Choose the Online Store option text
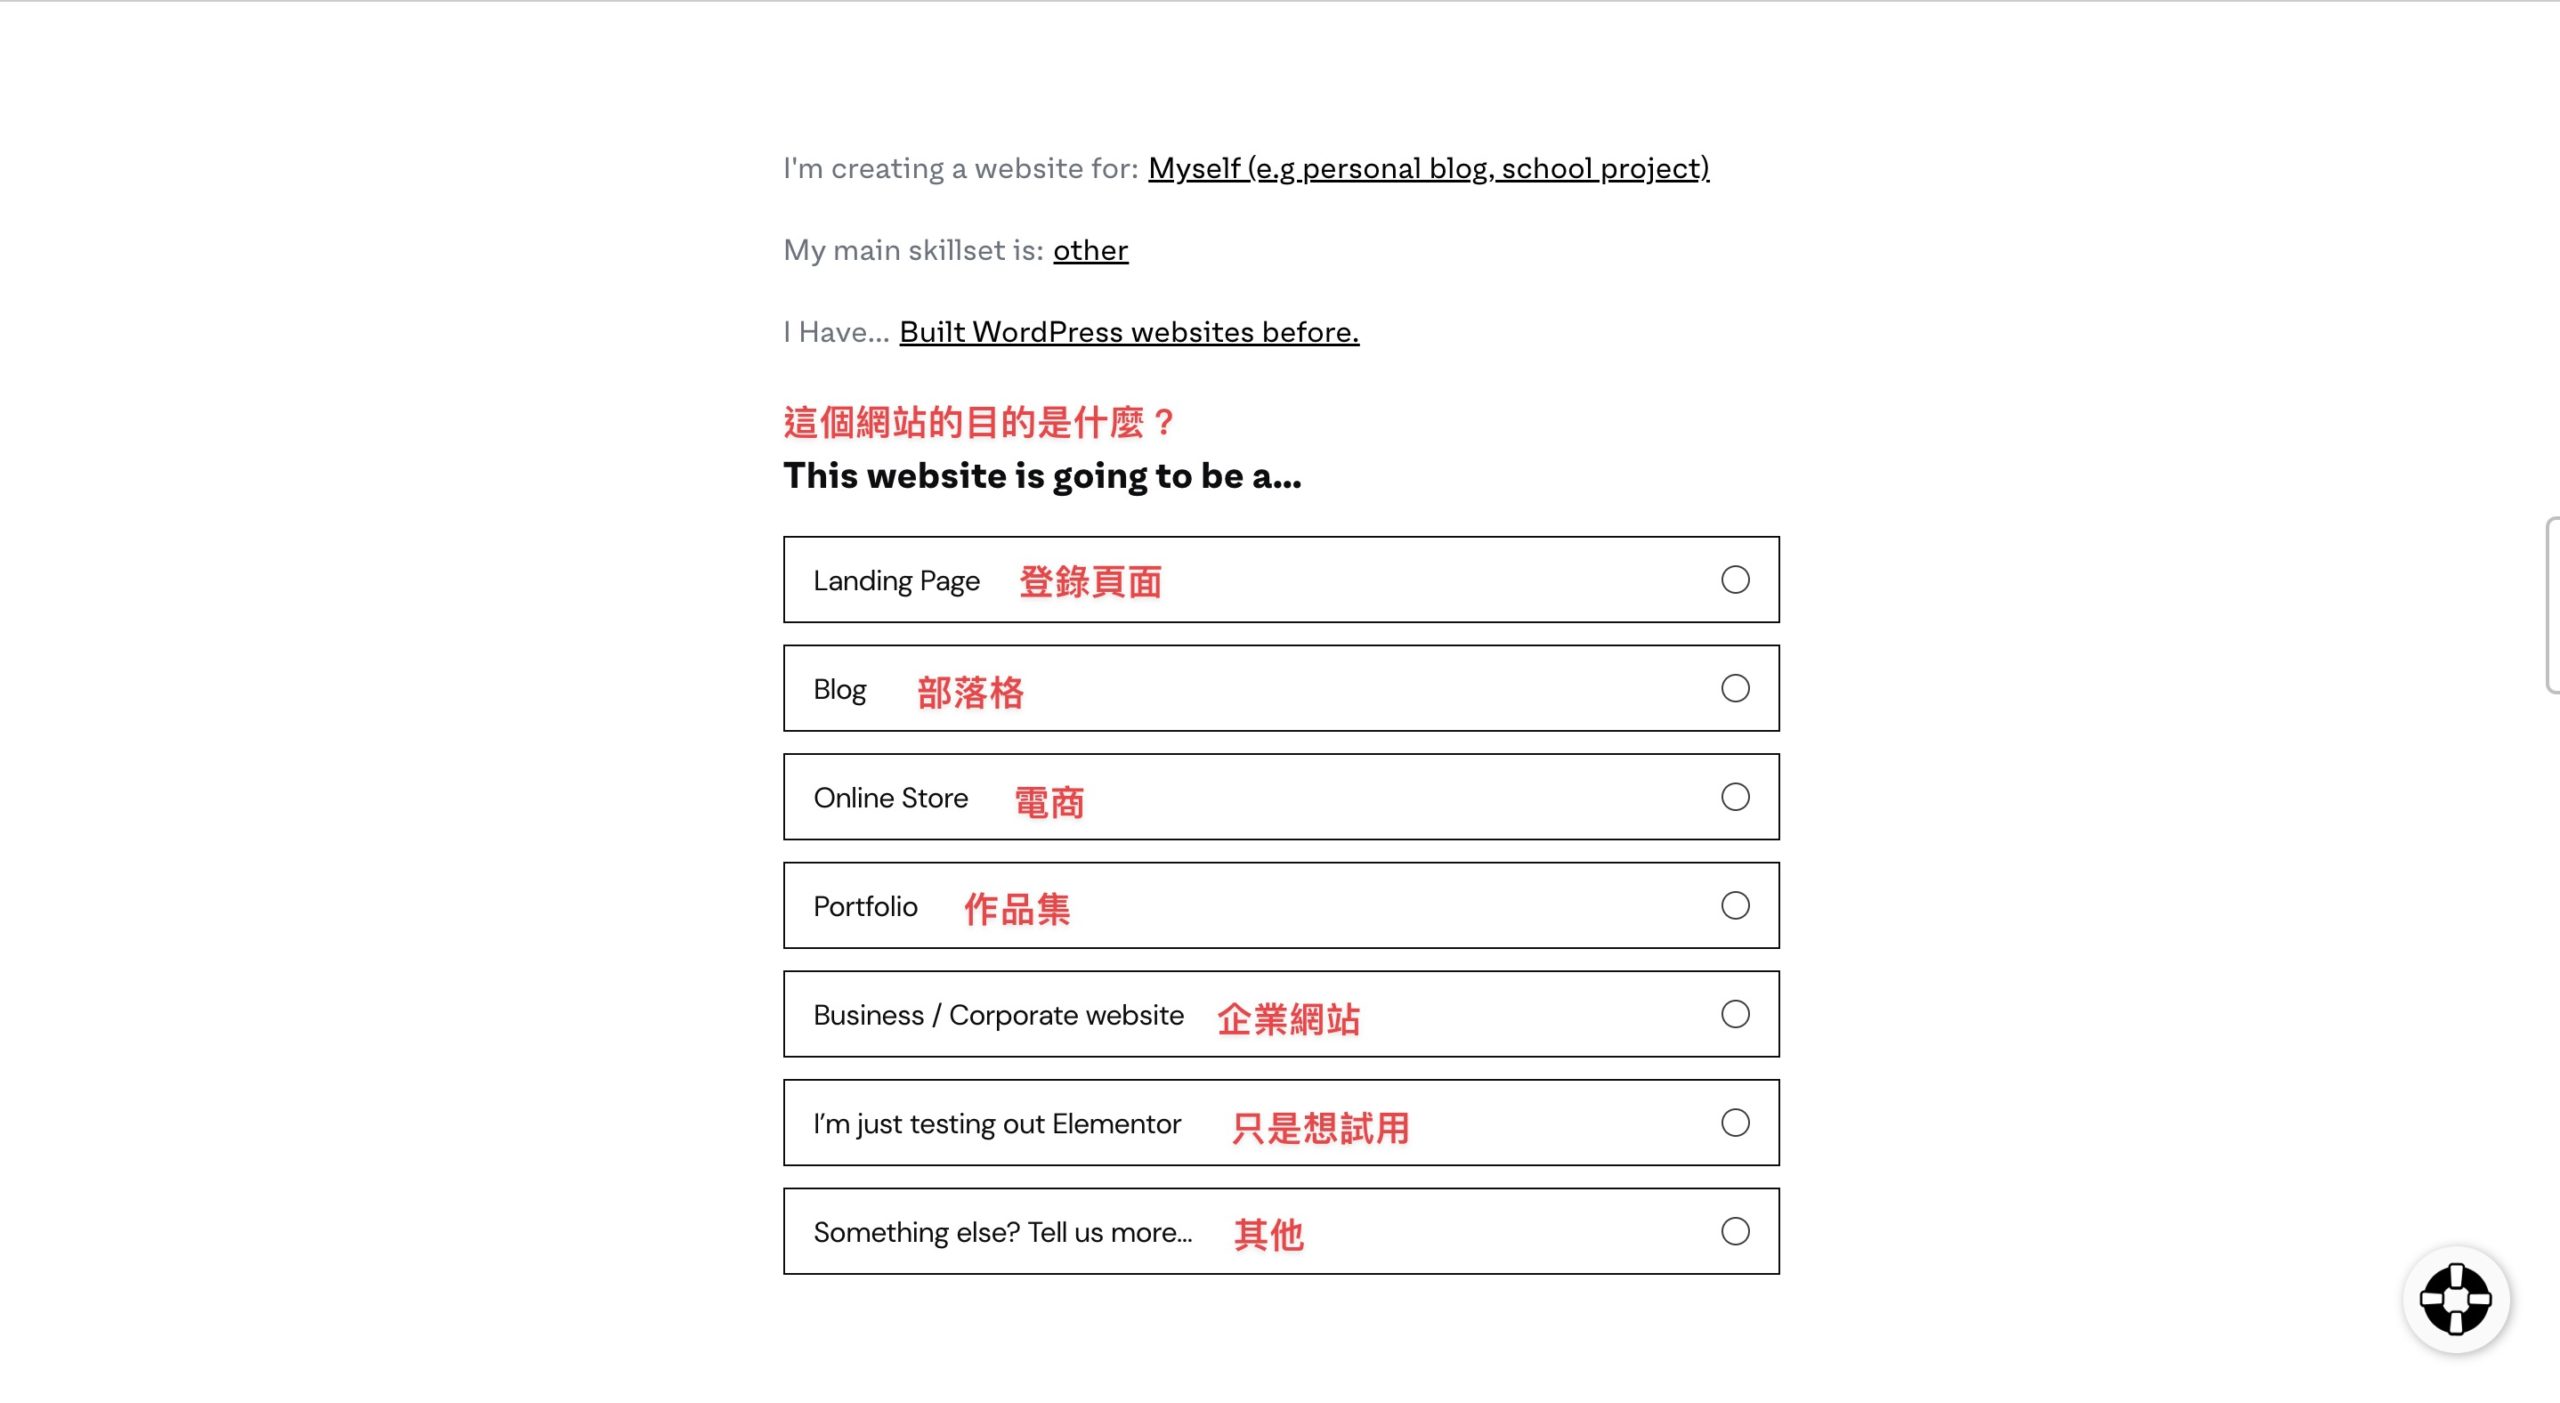This screenshot has height=1403, width=2560. coord(890,798)
